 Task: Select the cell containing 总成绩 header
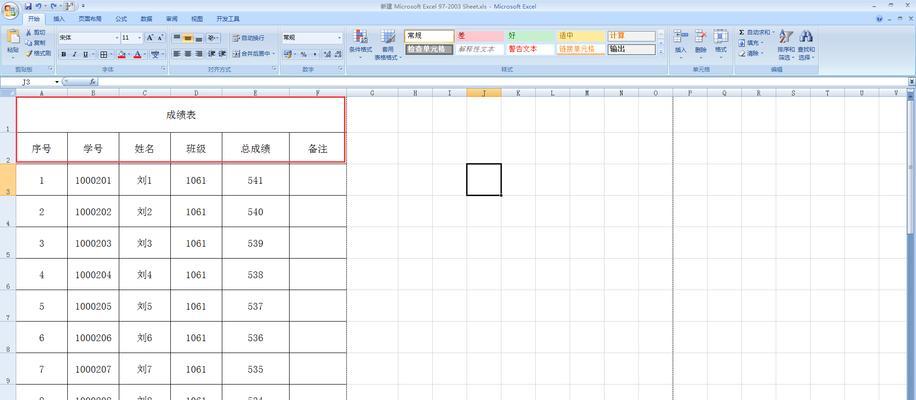pyautogui.click(x=255, y=149)
